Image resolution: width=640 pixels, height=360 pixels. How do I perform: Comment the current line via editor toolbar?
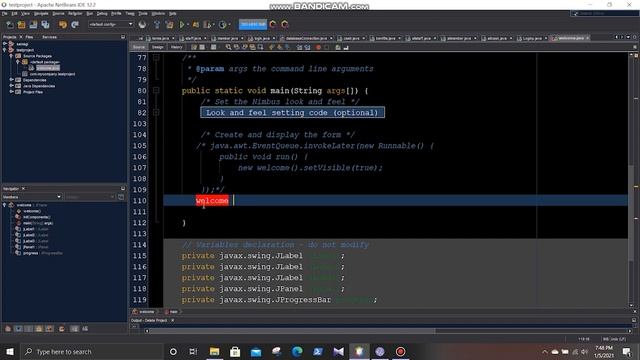338,47
